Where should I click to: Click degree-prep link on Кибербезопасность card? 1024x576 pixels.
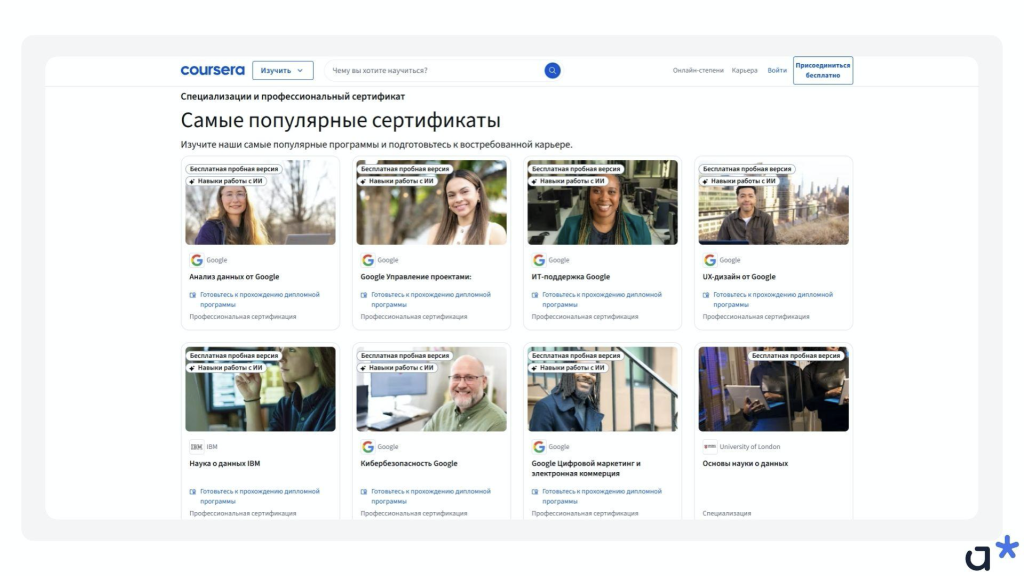431,496
